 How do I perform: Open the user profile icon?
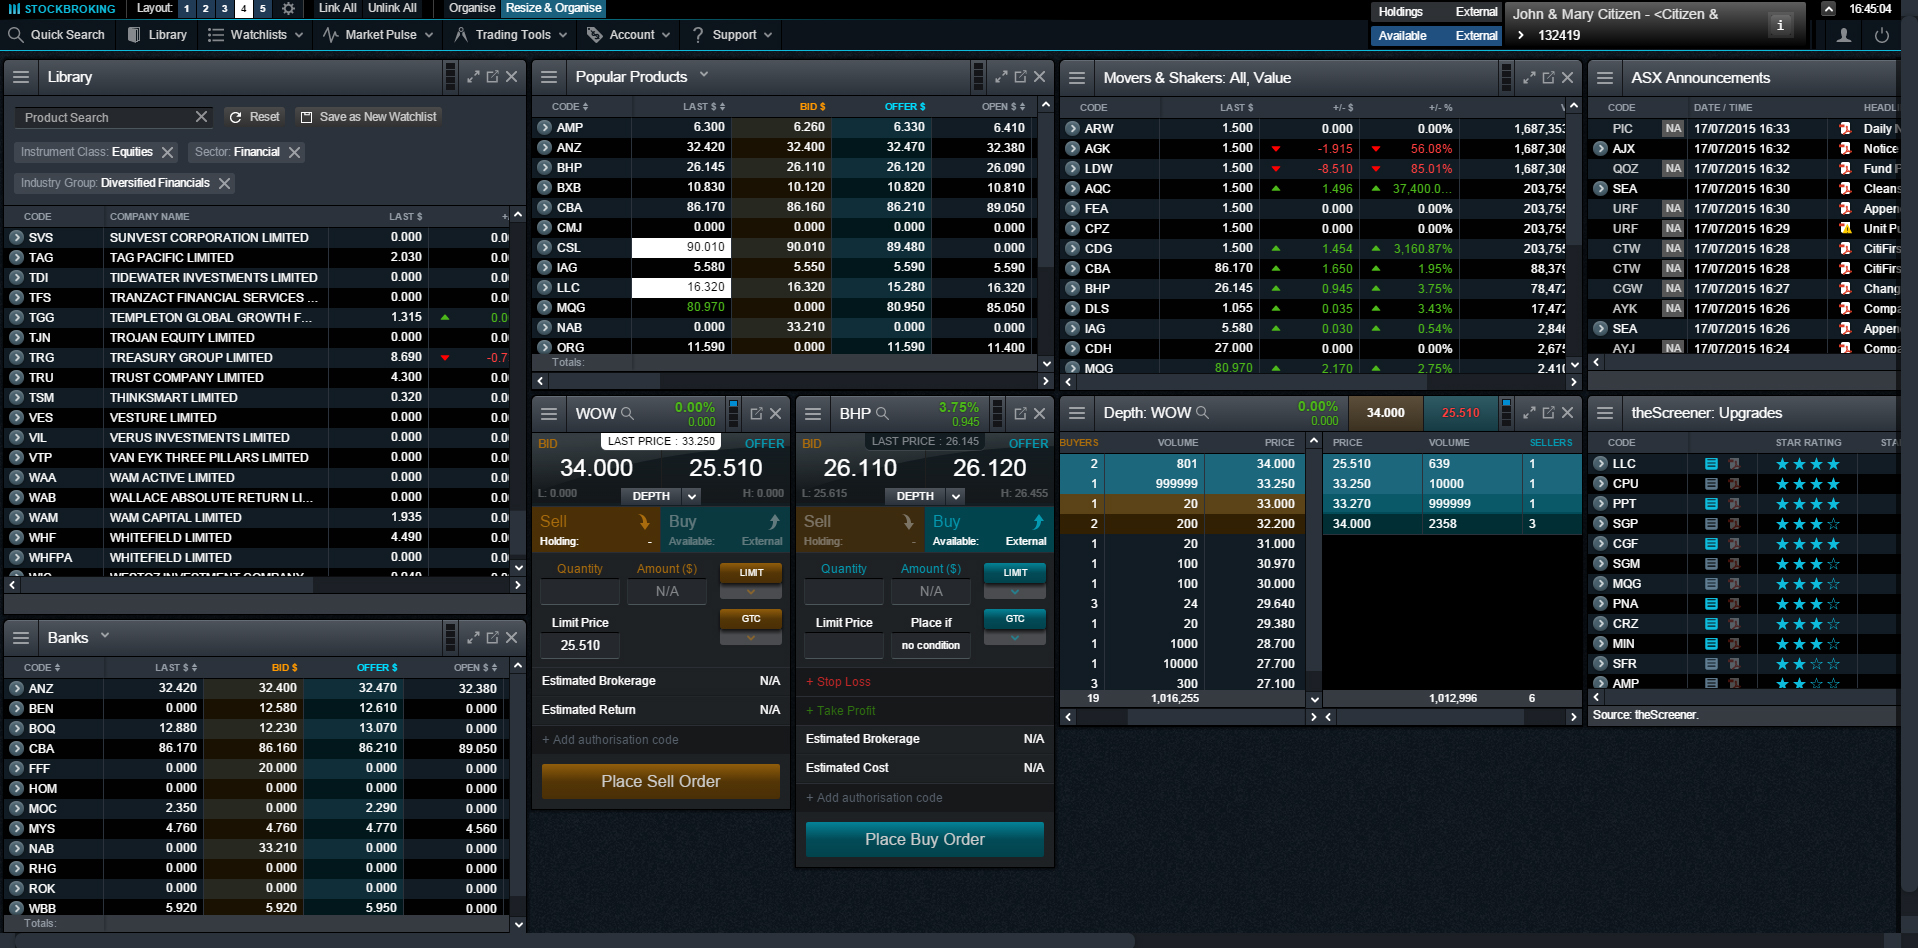click(1843, 35)
